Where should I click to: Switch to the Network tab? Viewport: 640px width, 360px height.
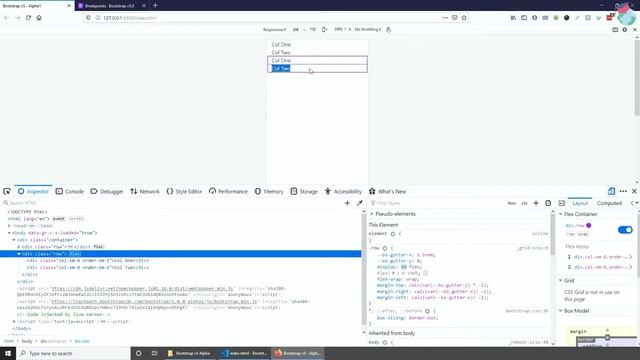145,191
